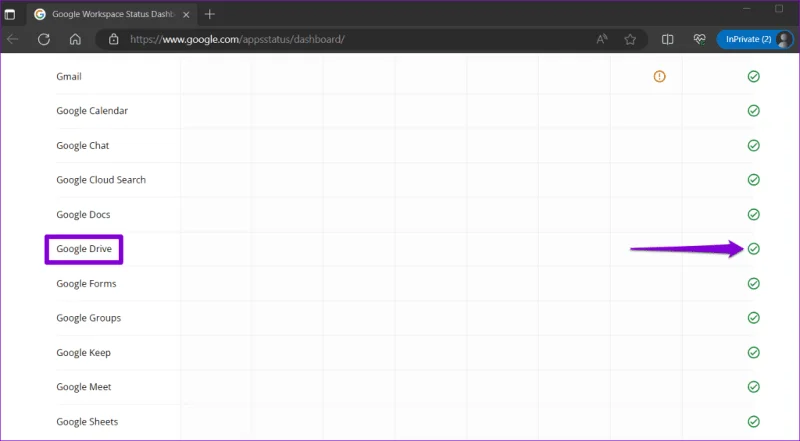Click the Google Cloud Search service name

click(x=101, y=180)
